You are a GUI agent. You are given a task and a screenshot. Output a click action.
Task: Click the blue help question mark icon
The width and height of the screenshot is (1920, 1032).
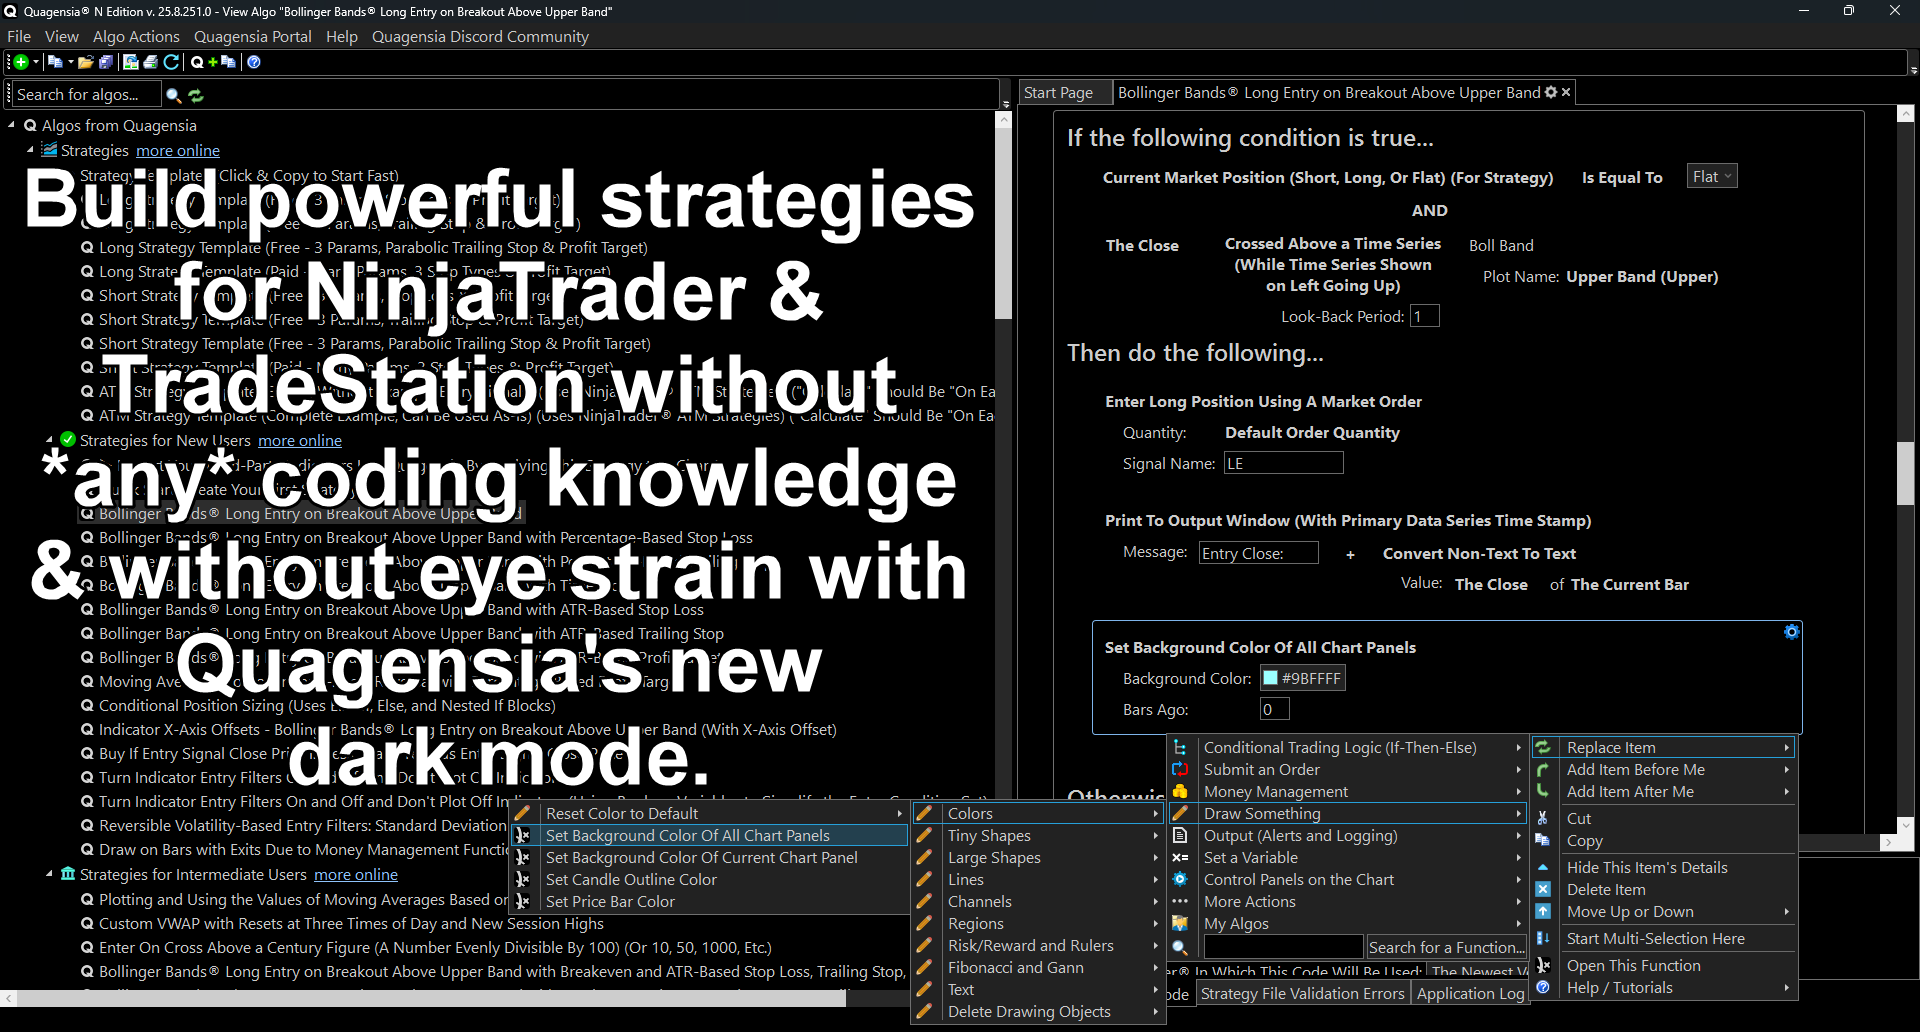pyautogui.click(x=254, y=62)
